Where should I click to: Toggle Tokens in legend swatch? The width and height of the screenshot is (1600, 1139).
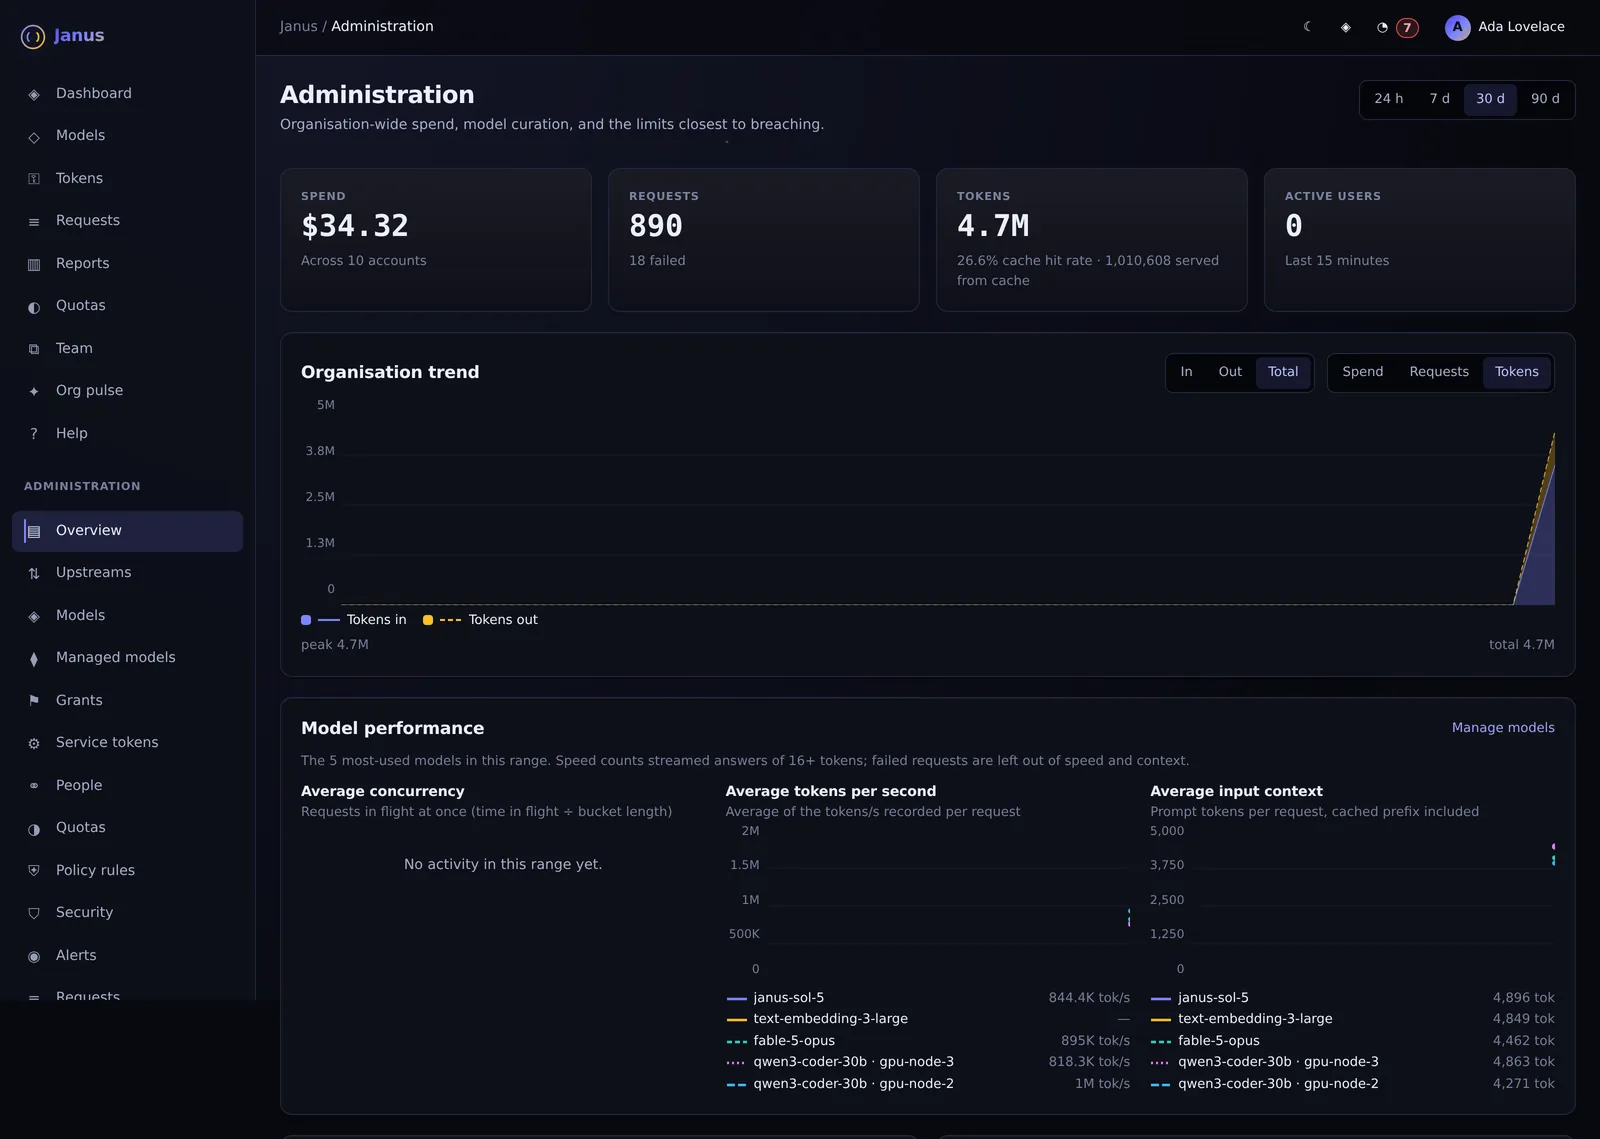(x=306, y=620)
